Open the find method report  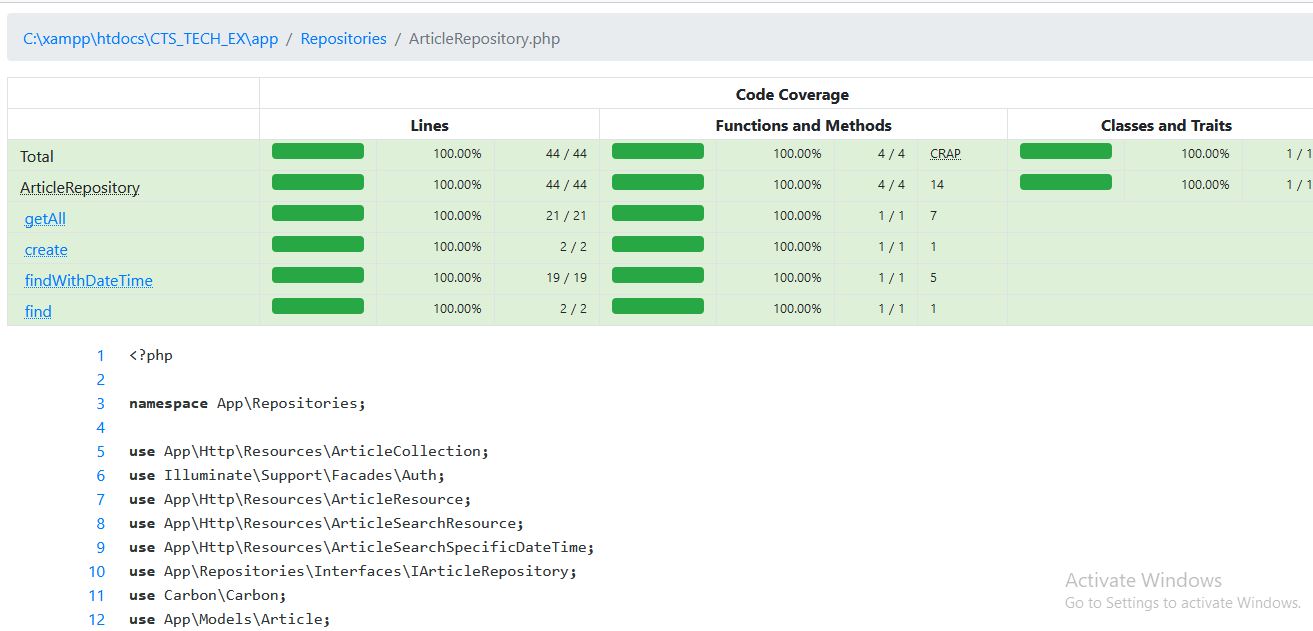pos(37,311)
